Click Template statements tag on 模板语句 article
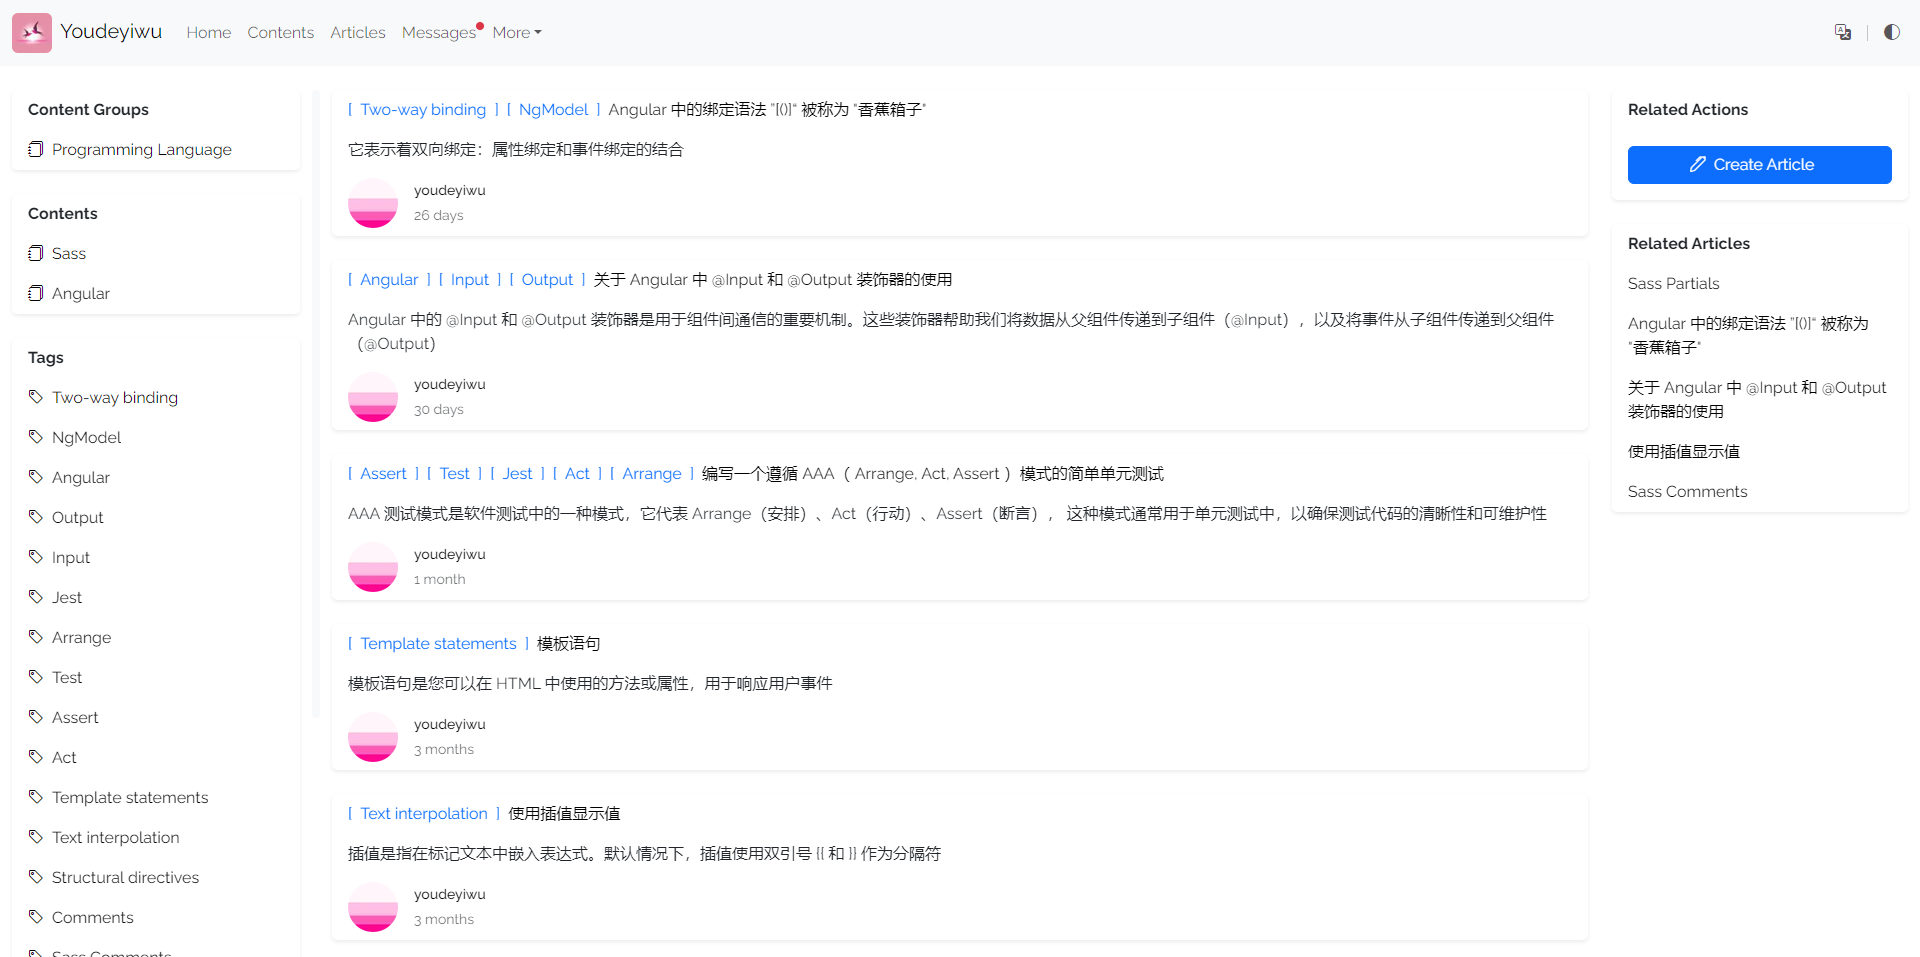The width and height of the screenshot is (1920, 957). [438, 643]
